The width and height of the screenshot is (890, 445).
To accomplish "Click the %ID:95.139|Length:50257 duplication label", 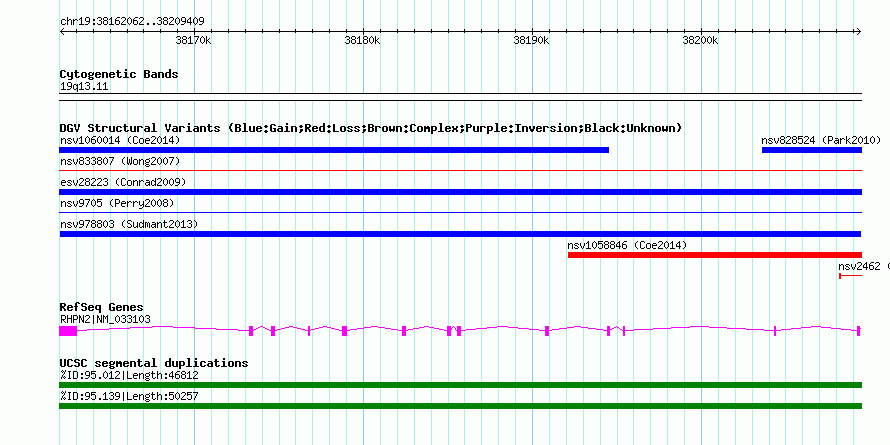I will click(x=129, y=396).
